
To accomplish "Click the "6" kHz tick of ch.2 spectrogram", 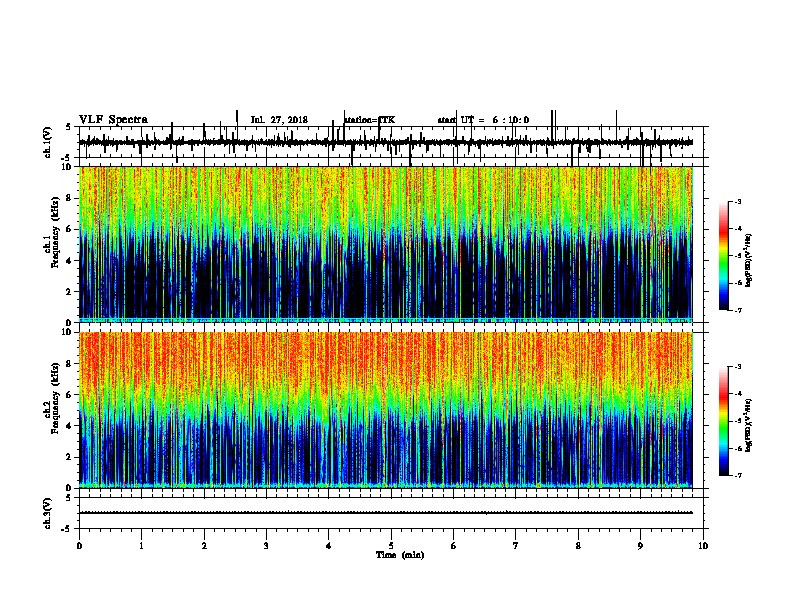I will click(x=70, y=395).
